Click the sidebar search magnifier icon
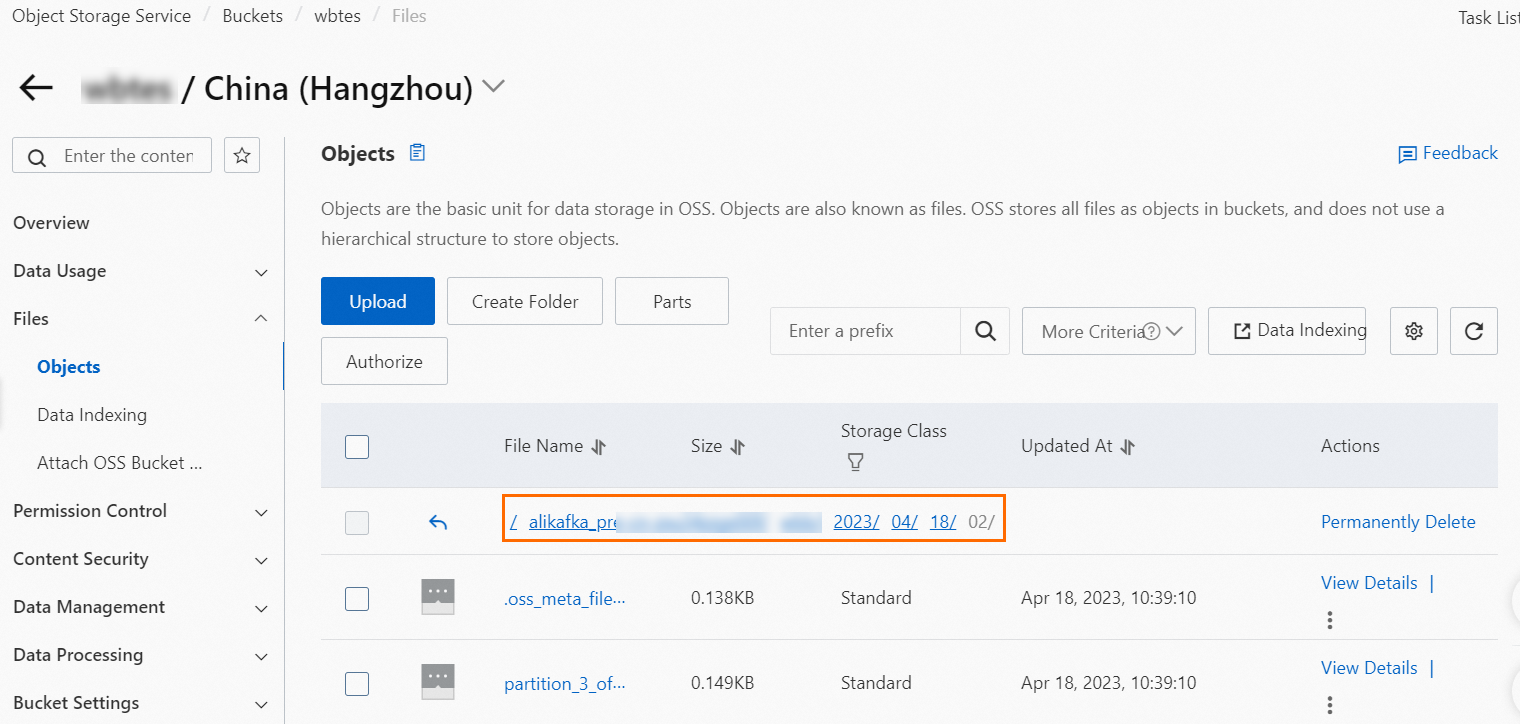The height and width of the screenshot is (724, 1520). [x=37, y=157]
